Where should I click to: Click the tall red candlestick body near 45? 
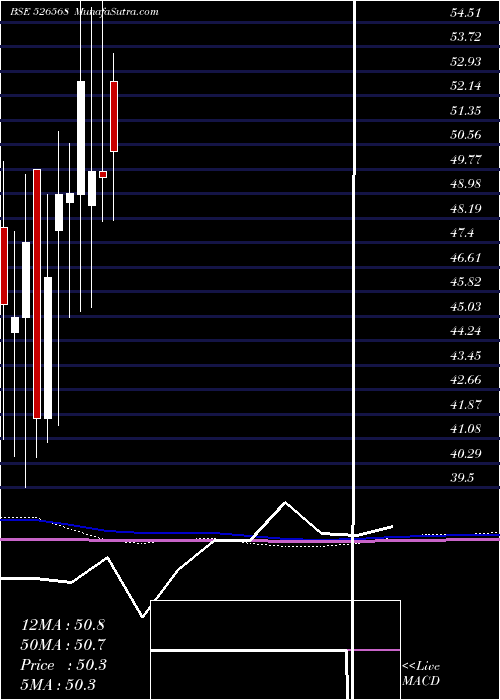point(37,294)
